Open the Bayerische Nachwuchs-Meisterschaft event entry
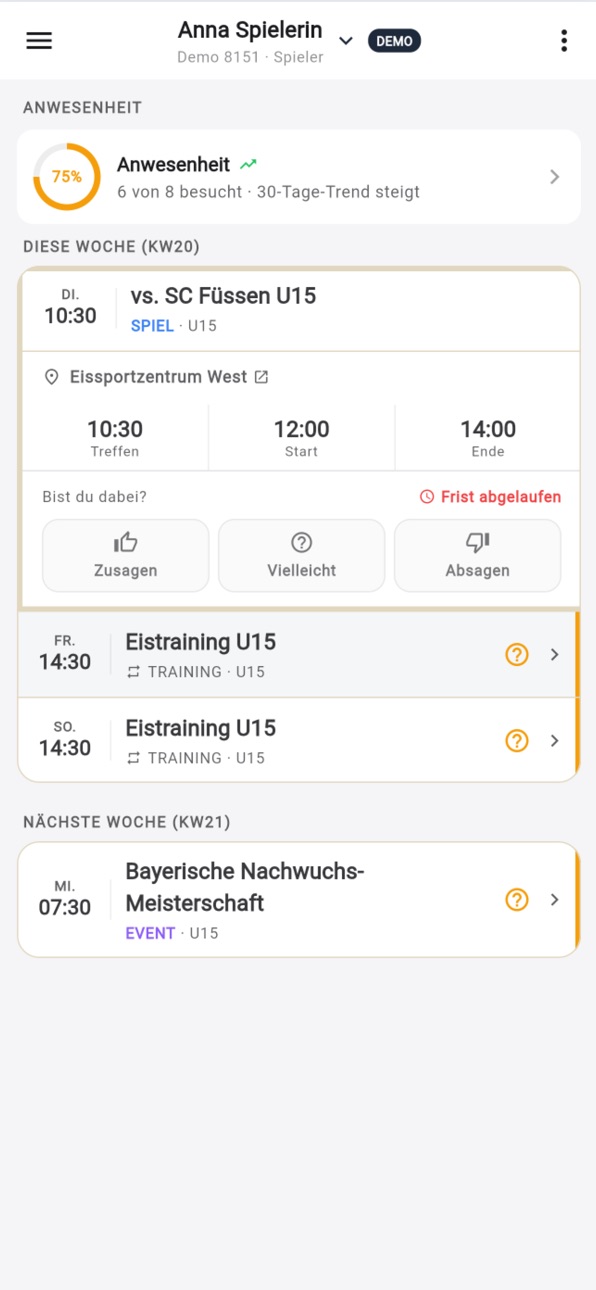 point(298,900)
